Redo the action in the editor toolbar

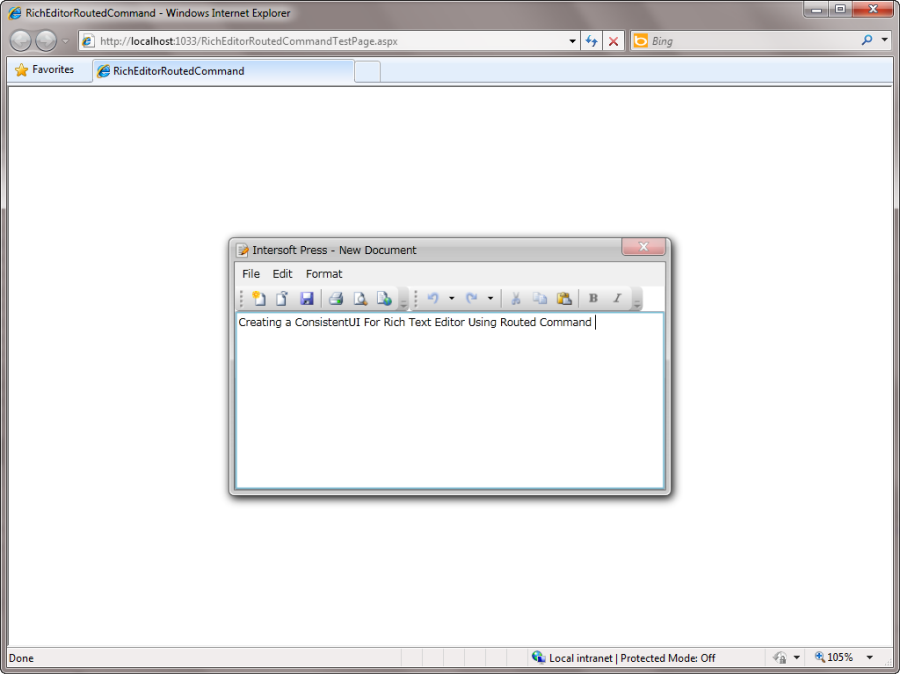tap(472, 298)
